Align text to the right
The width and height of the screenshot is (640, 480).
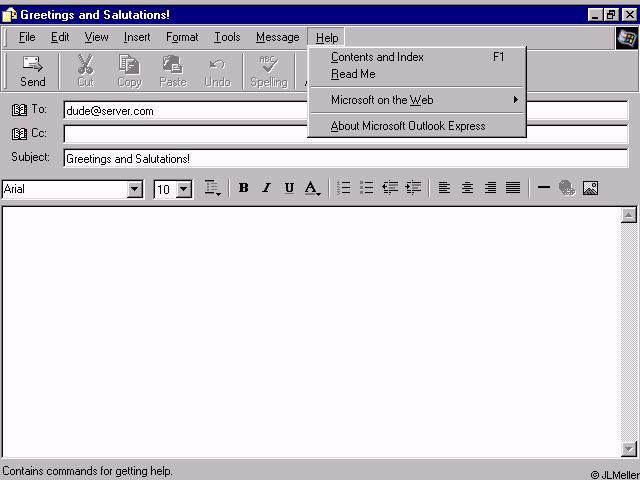coord(490,188)
